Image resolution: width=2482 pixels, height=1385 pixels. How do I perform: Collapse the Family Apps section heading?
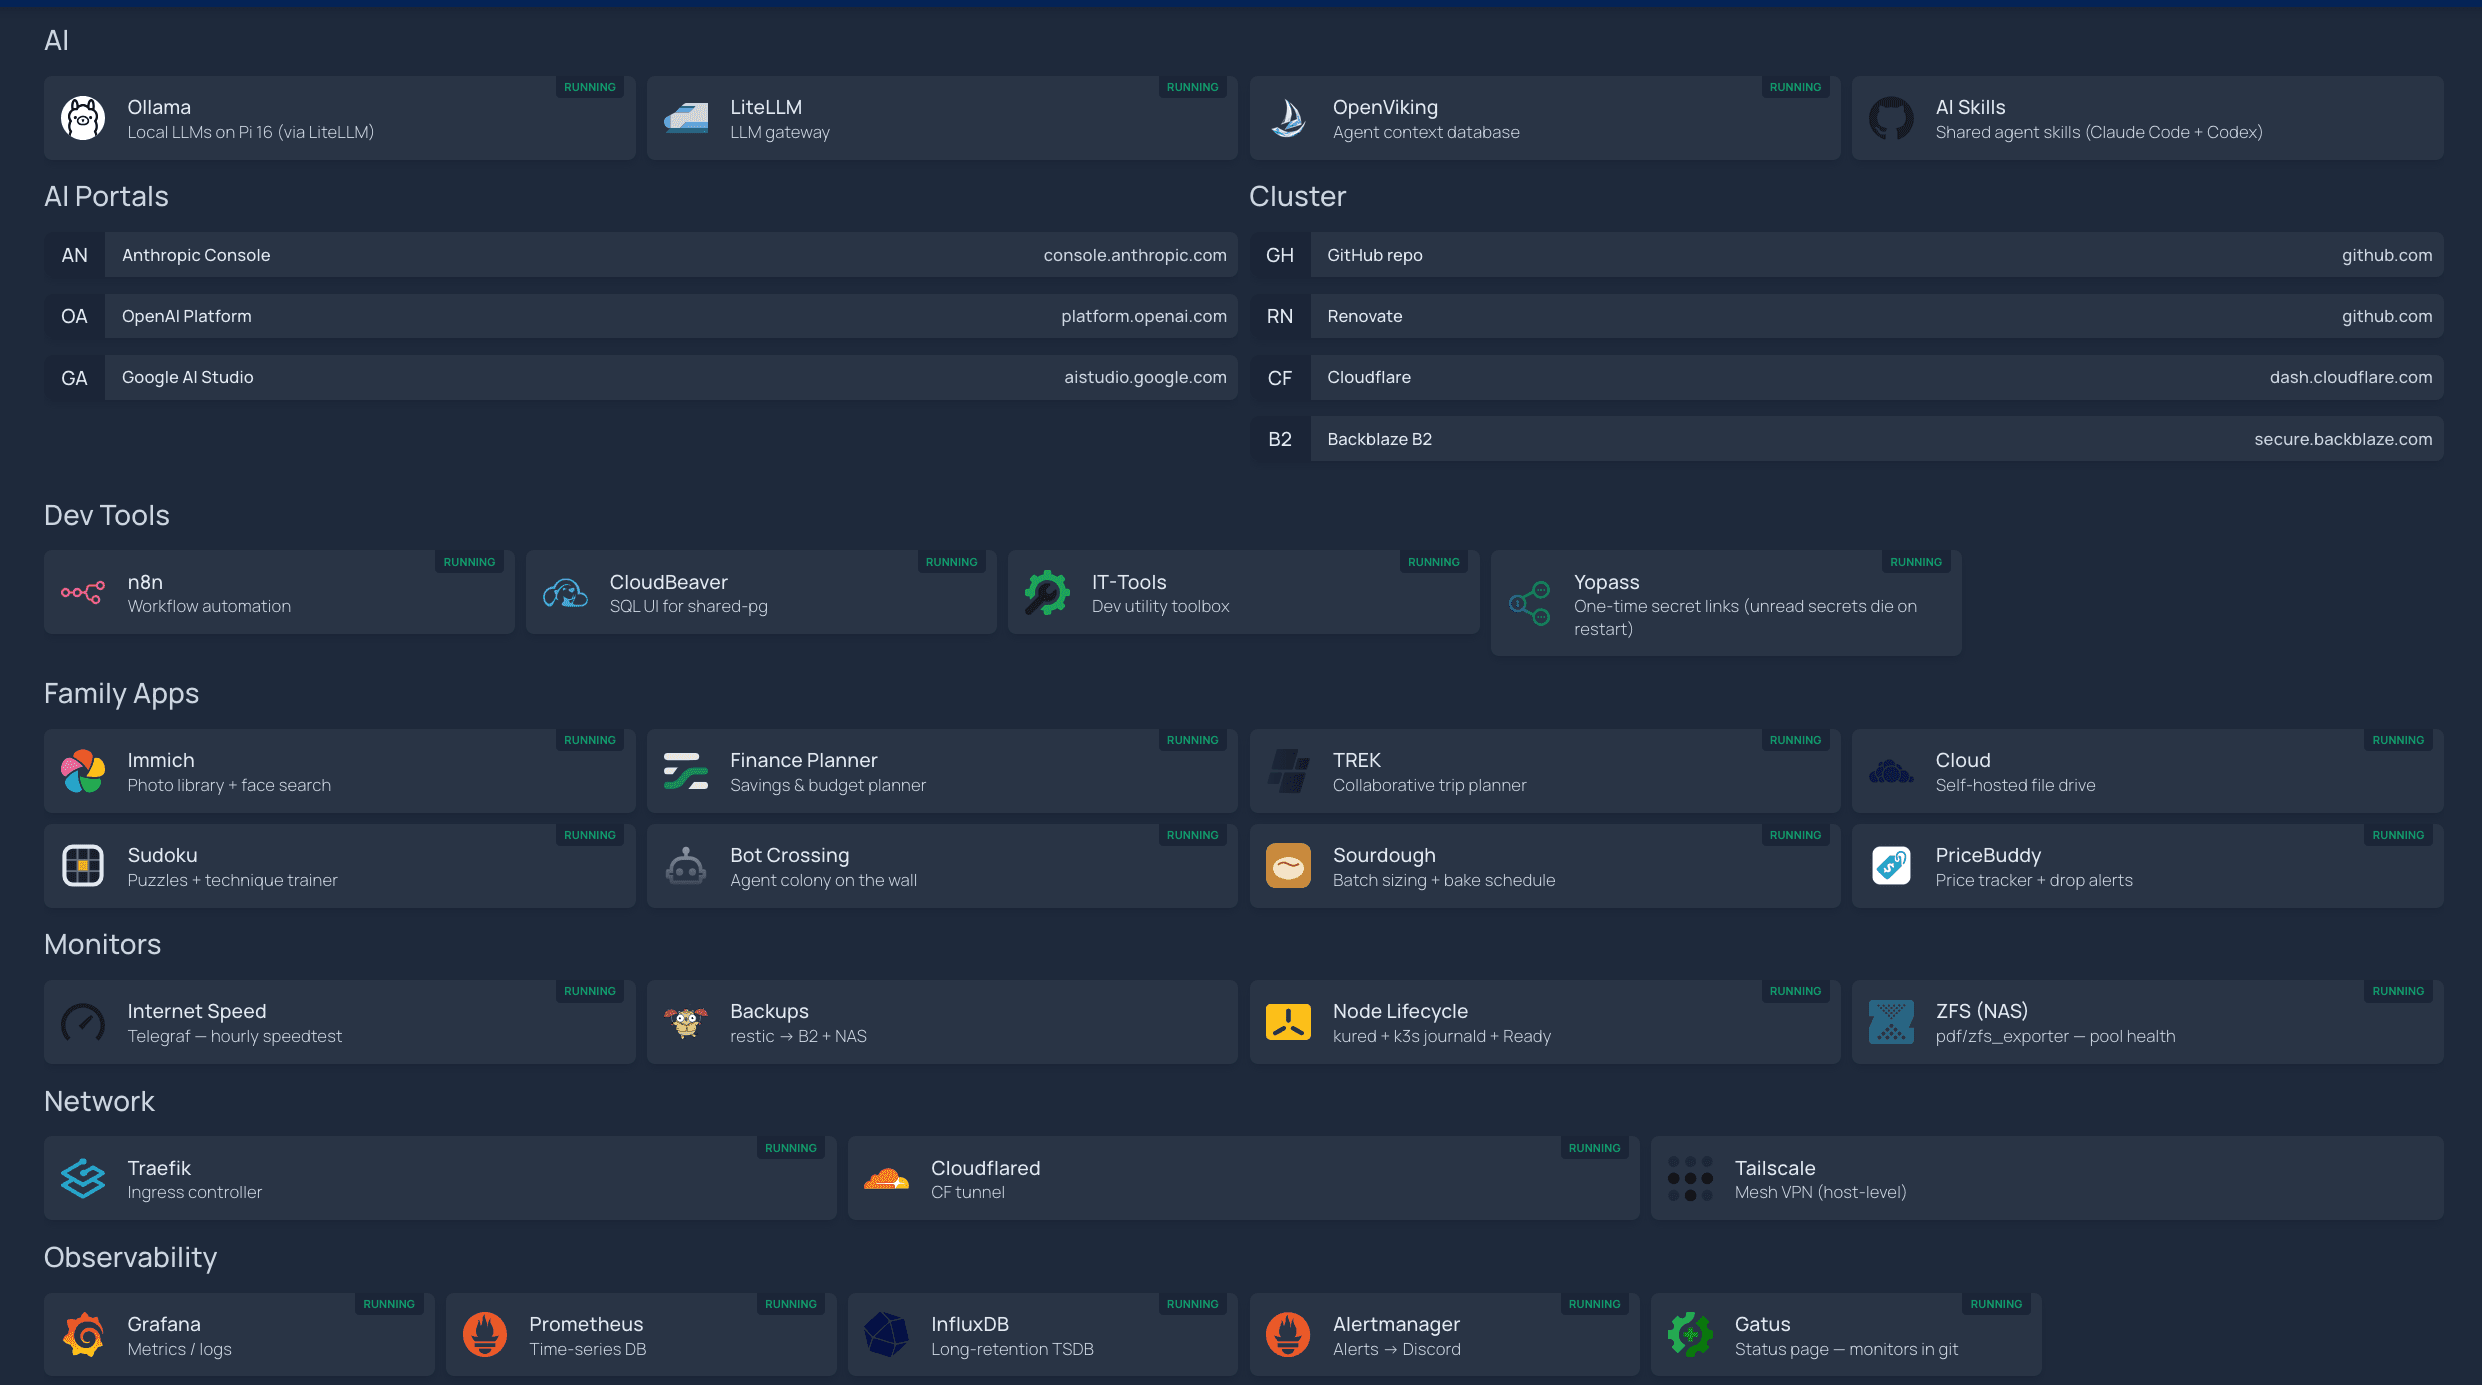pyautogui.click(x=121, y=694)
